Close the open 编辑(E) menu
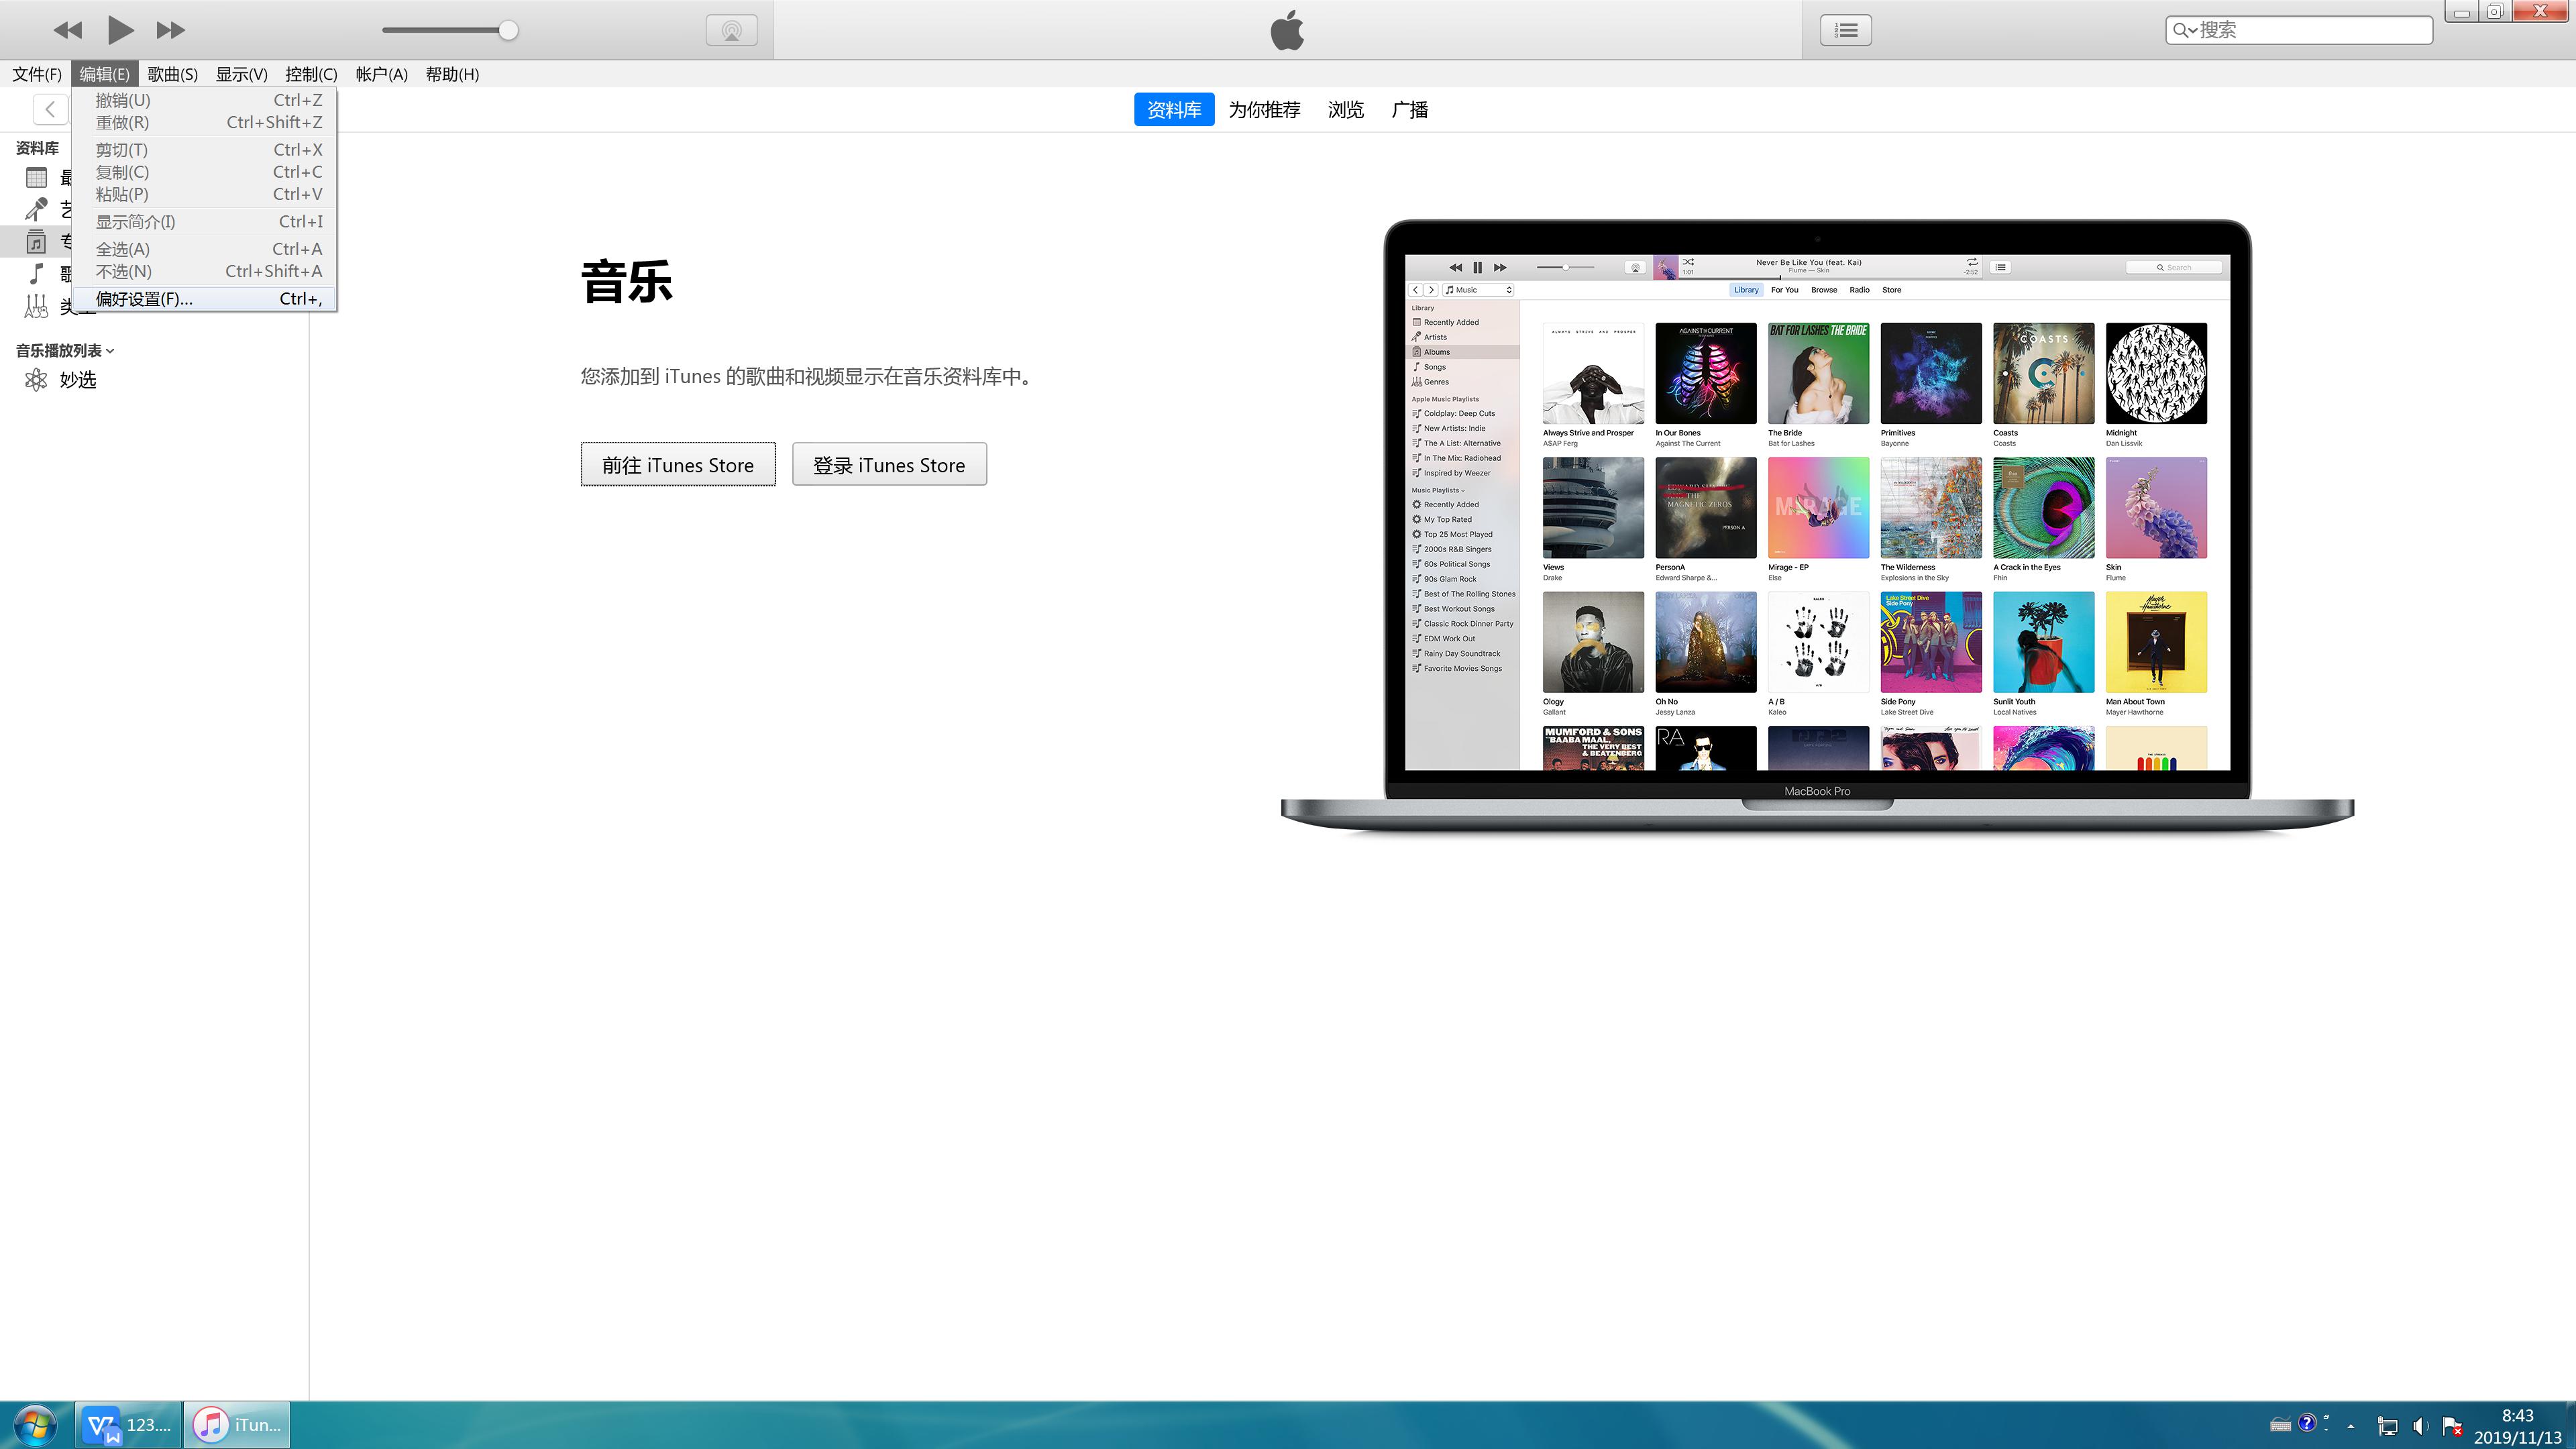This screenshot has width=2576, height=1449. pyautogui.click(x=104, y=74)
